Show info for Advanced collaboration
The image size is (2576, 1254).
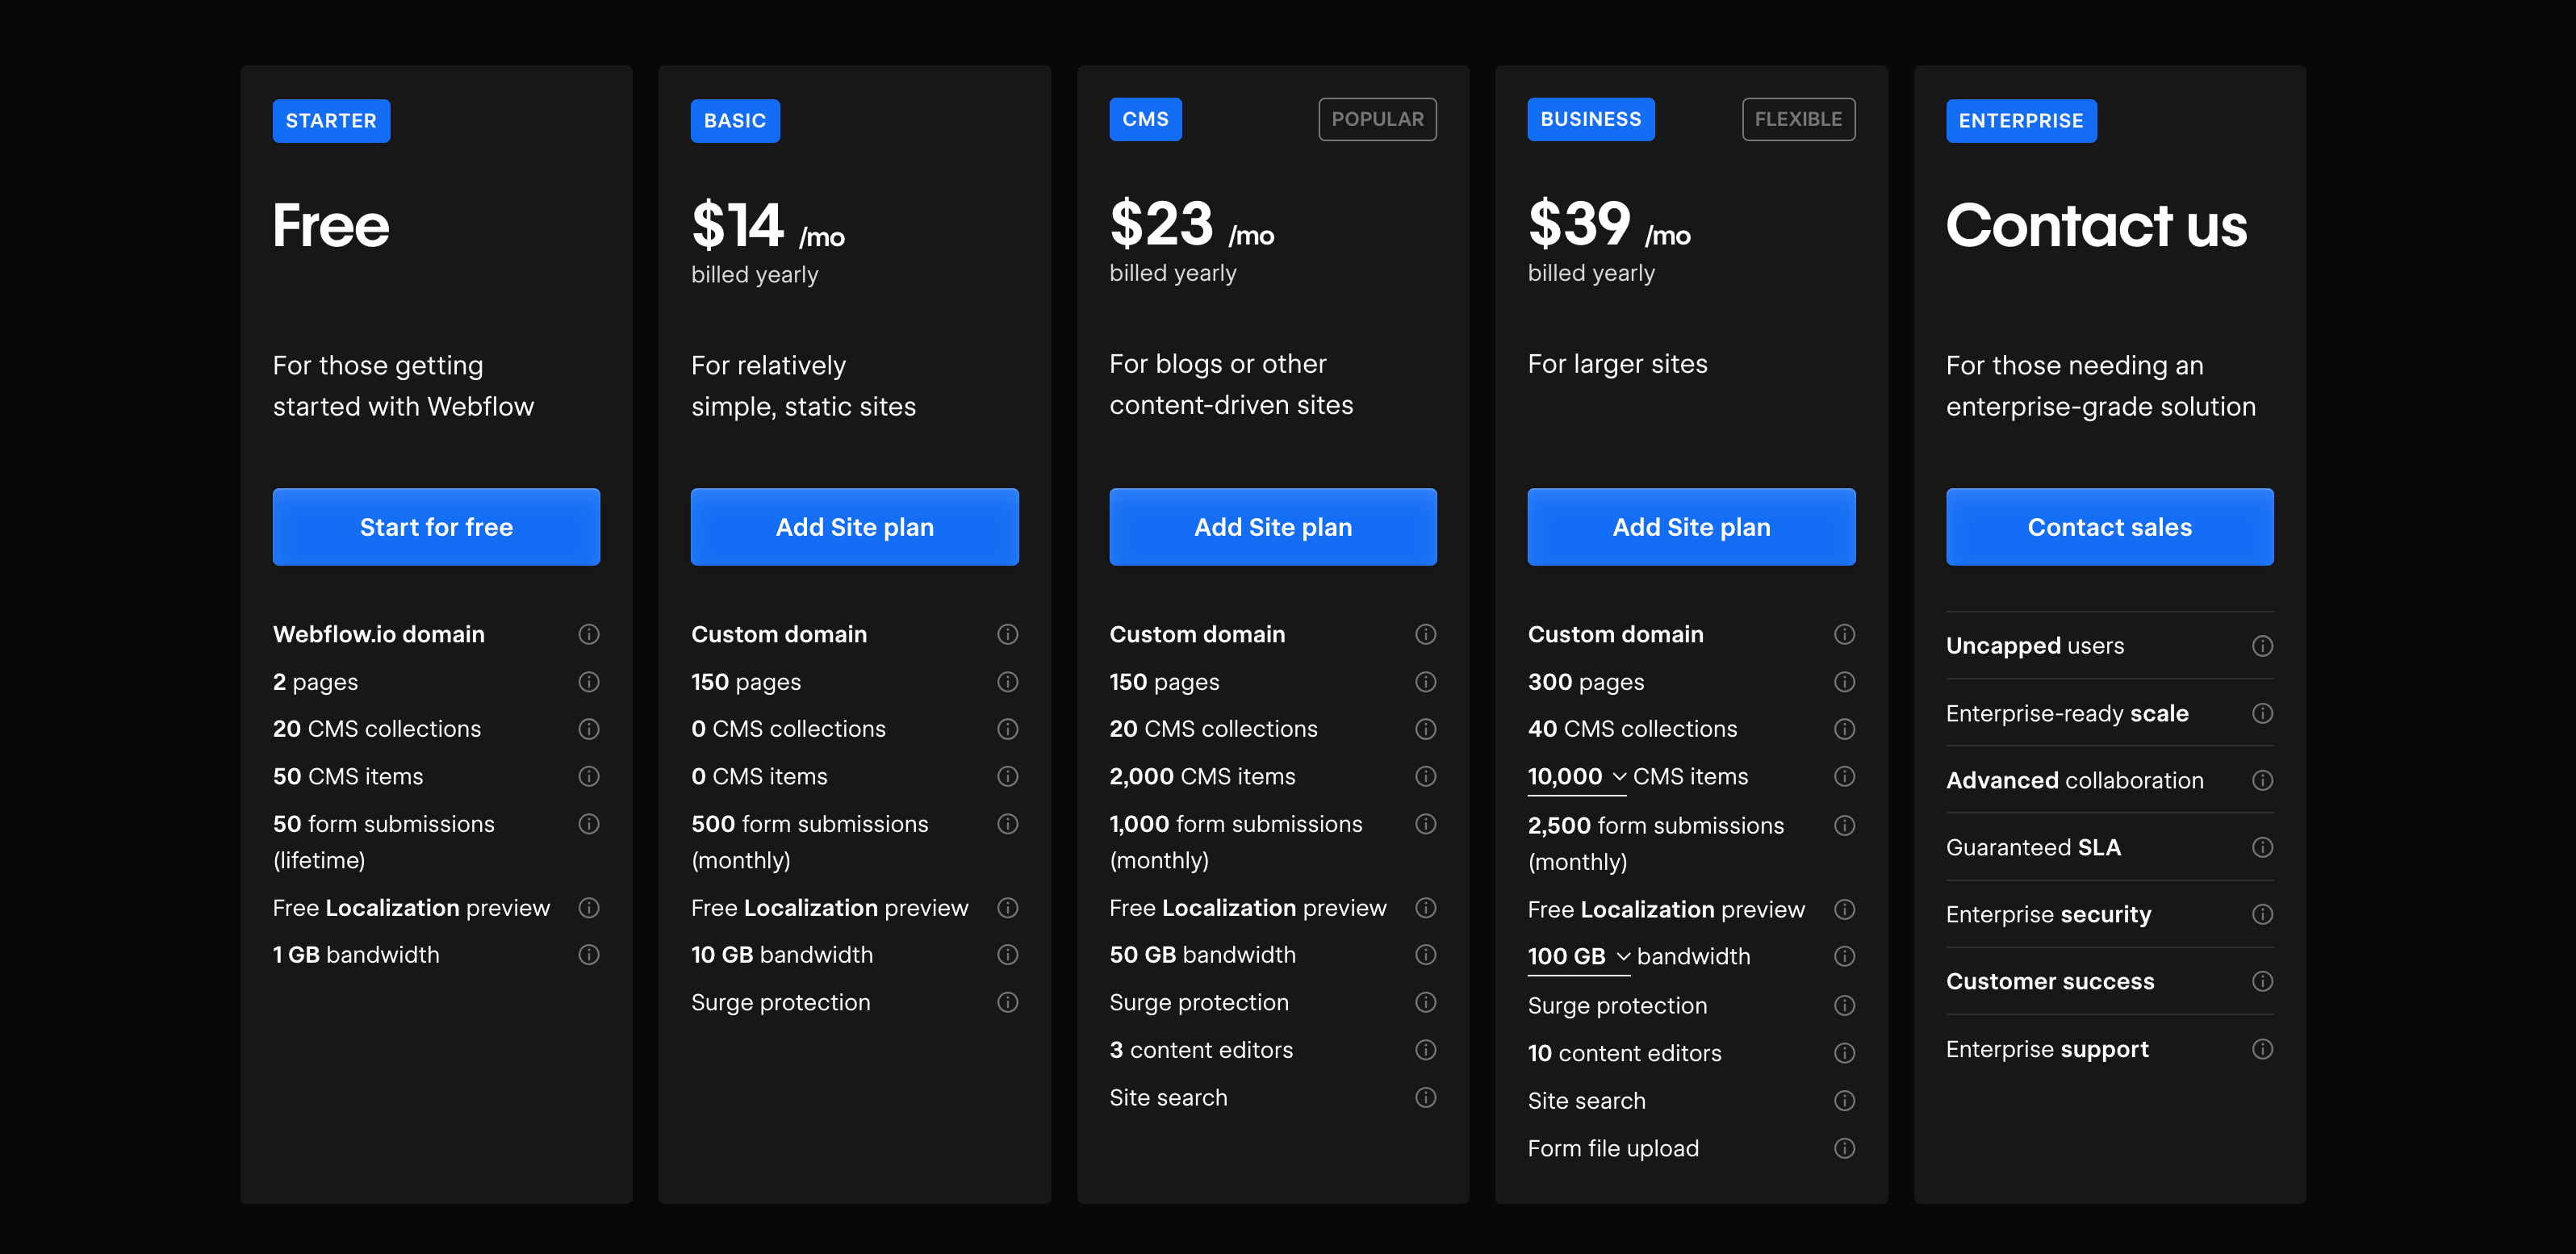coord(2263,781)
